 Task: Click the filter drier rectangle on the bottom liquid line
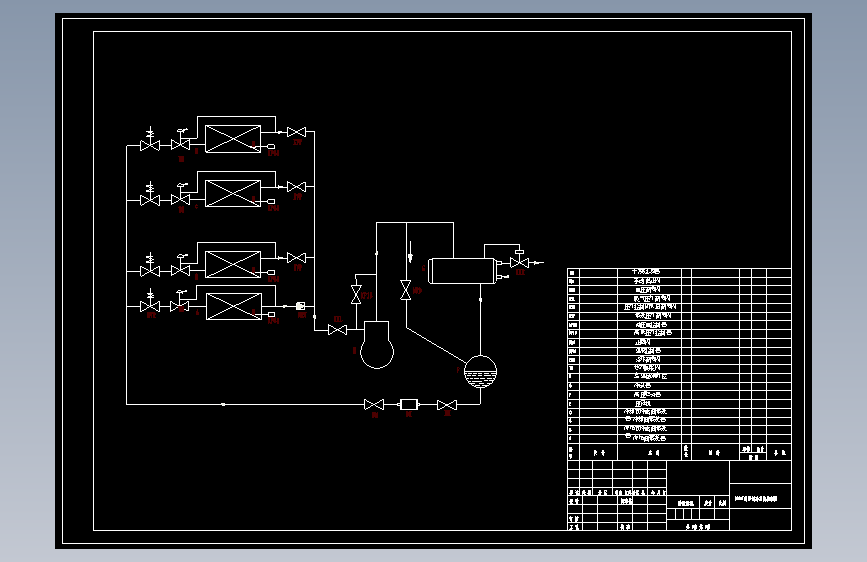pyautogui.click(x=409, y=404)
